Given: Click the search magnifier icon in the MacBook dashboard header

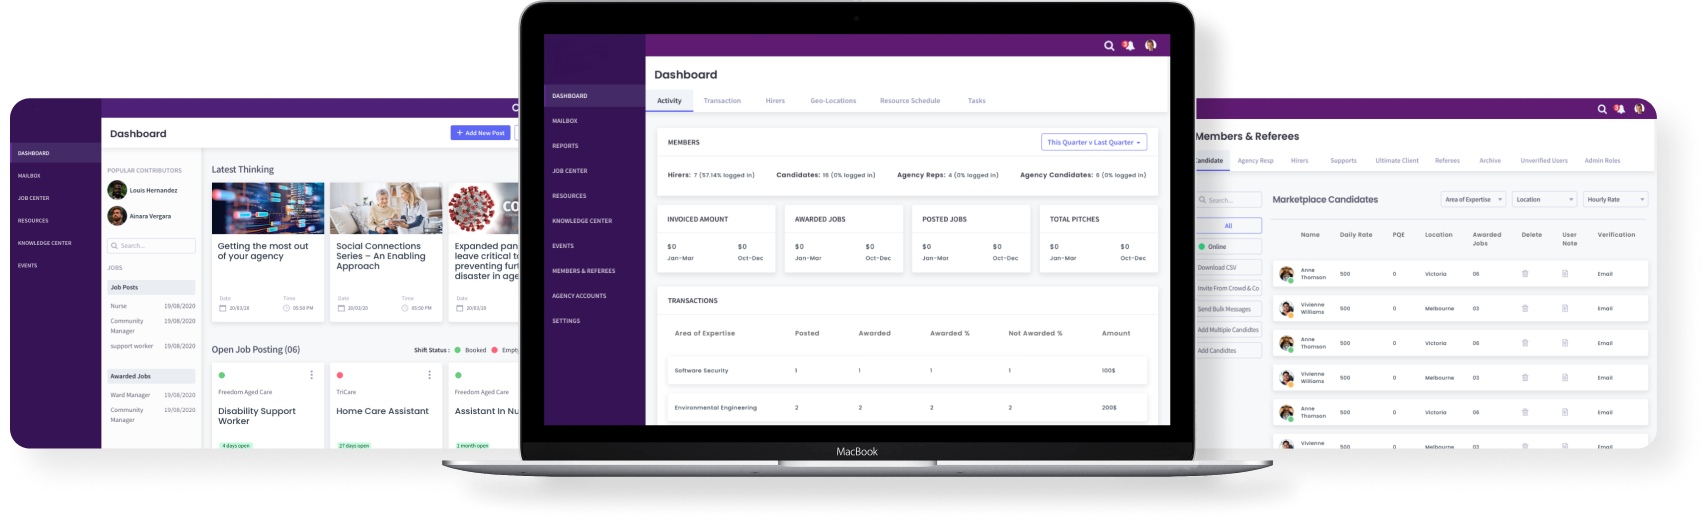Looking at the screenshot, I should (x=1109, y=46).
